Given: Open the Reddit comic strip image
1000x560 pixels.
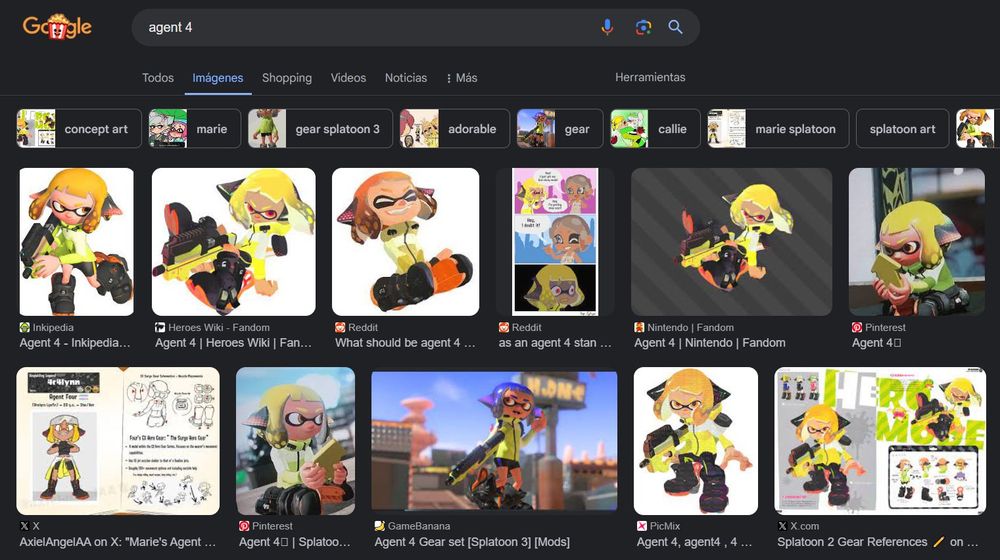Looking at the screenshot, I should (555, 242).
